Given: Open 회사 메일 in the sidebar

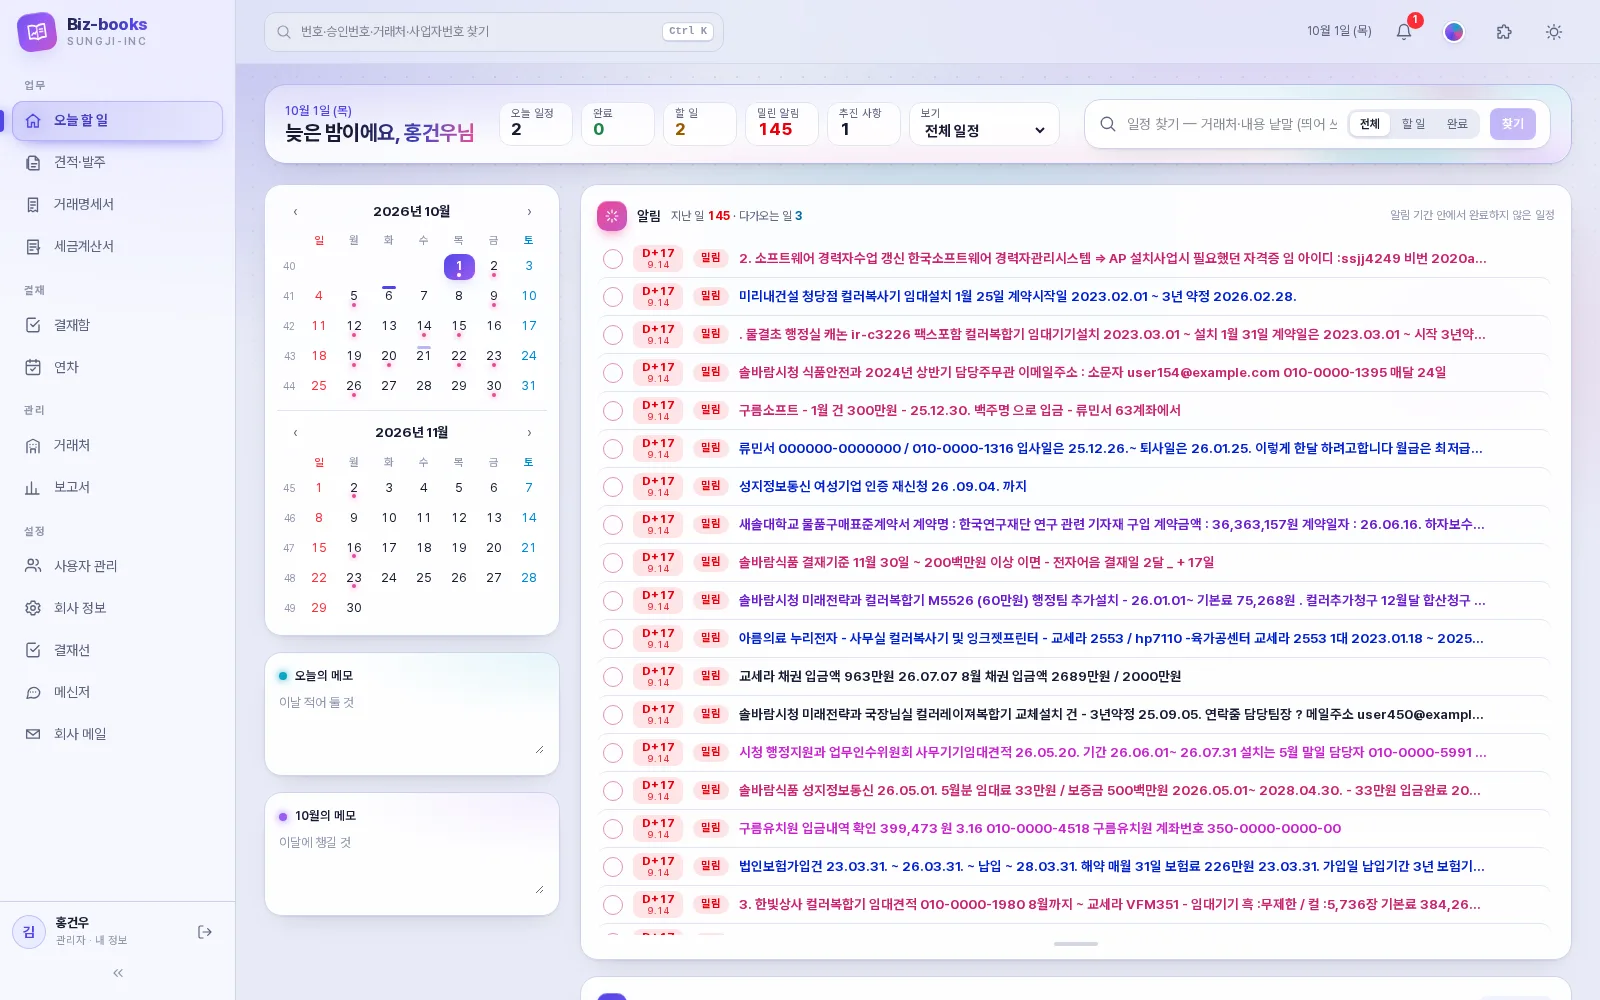Looking at the screenshot, I should pyautogui.click(x=117, y=734).
